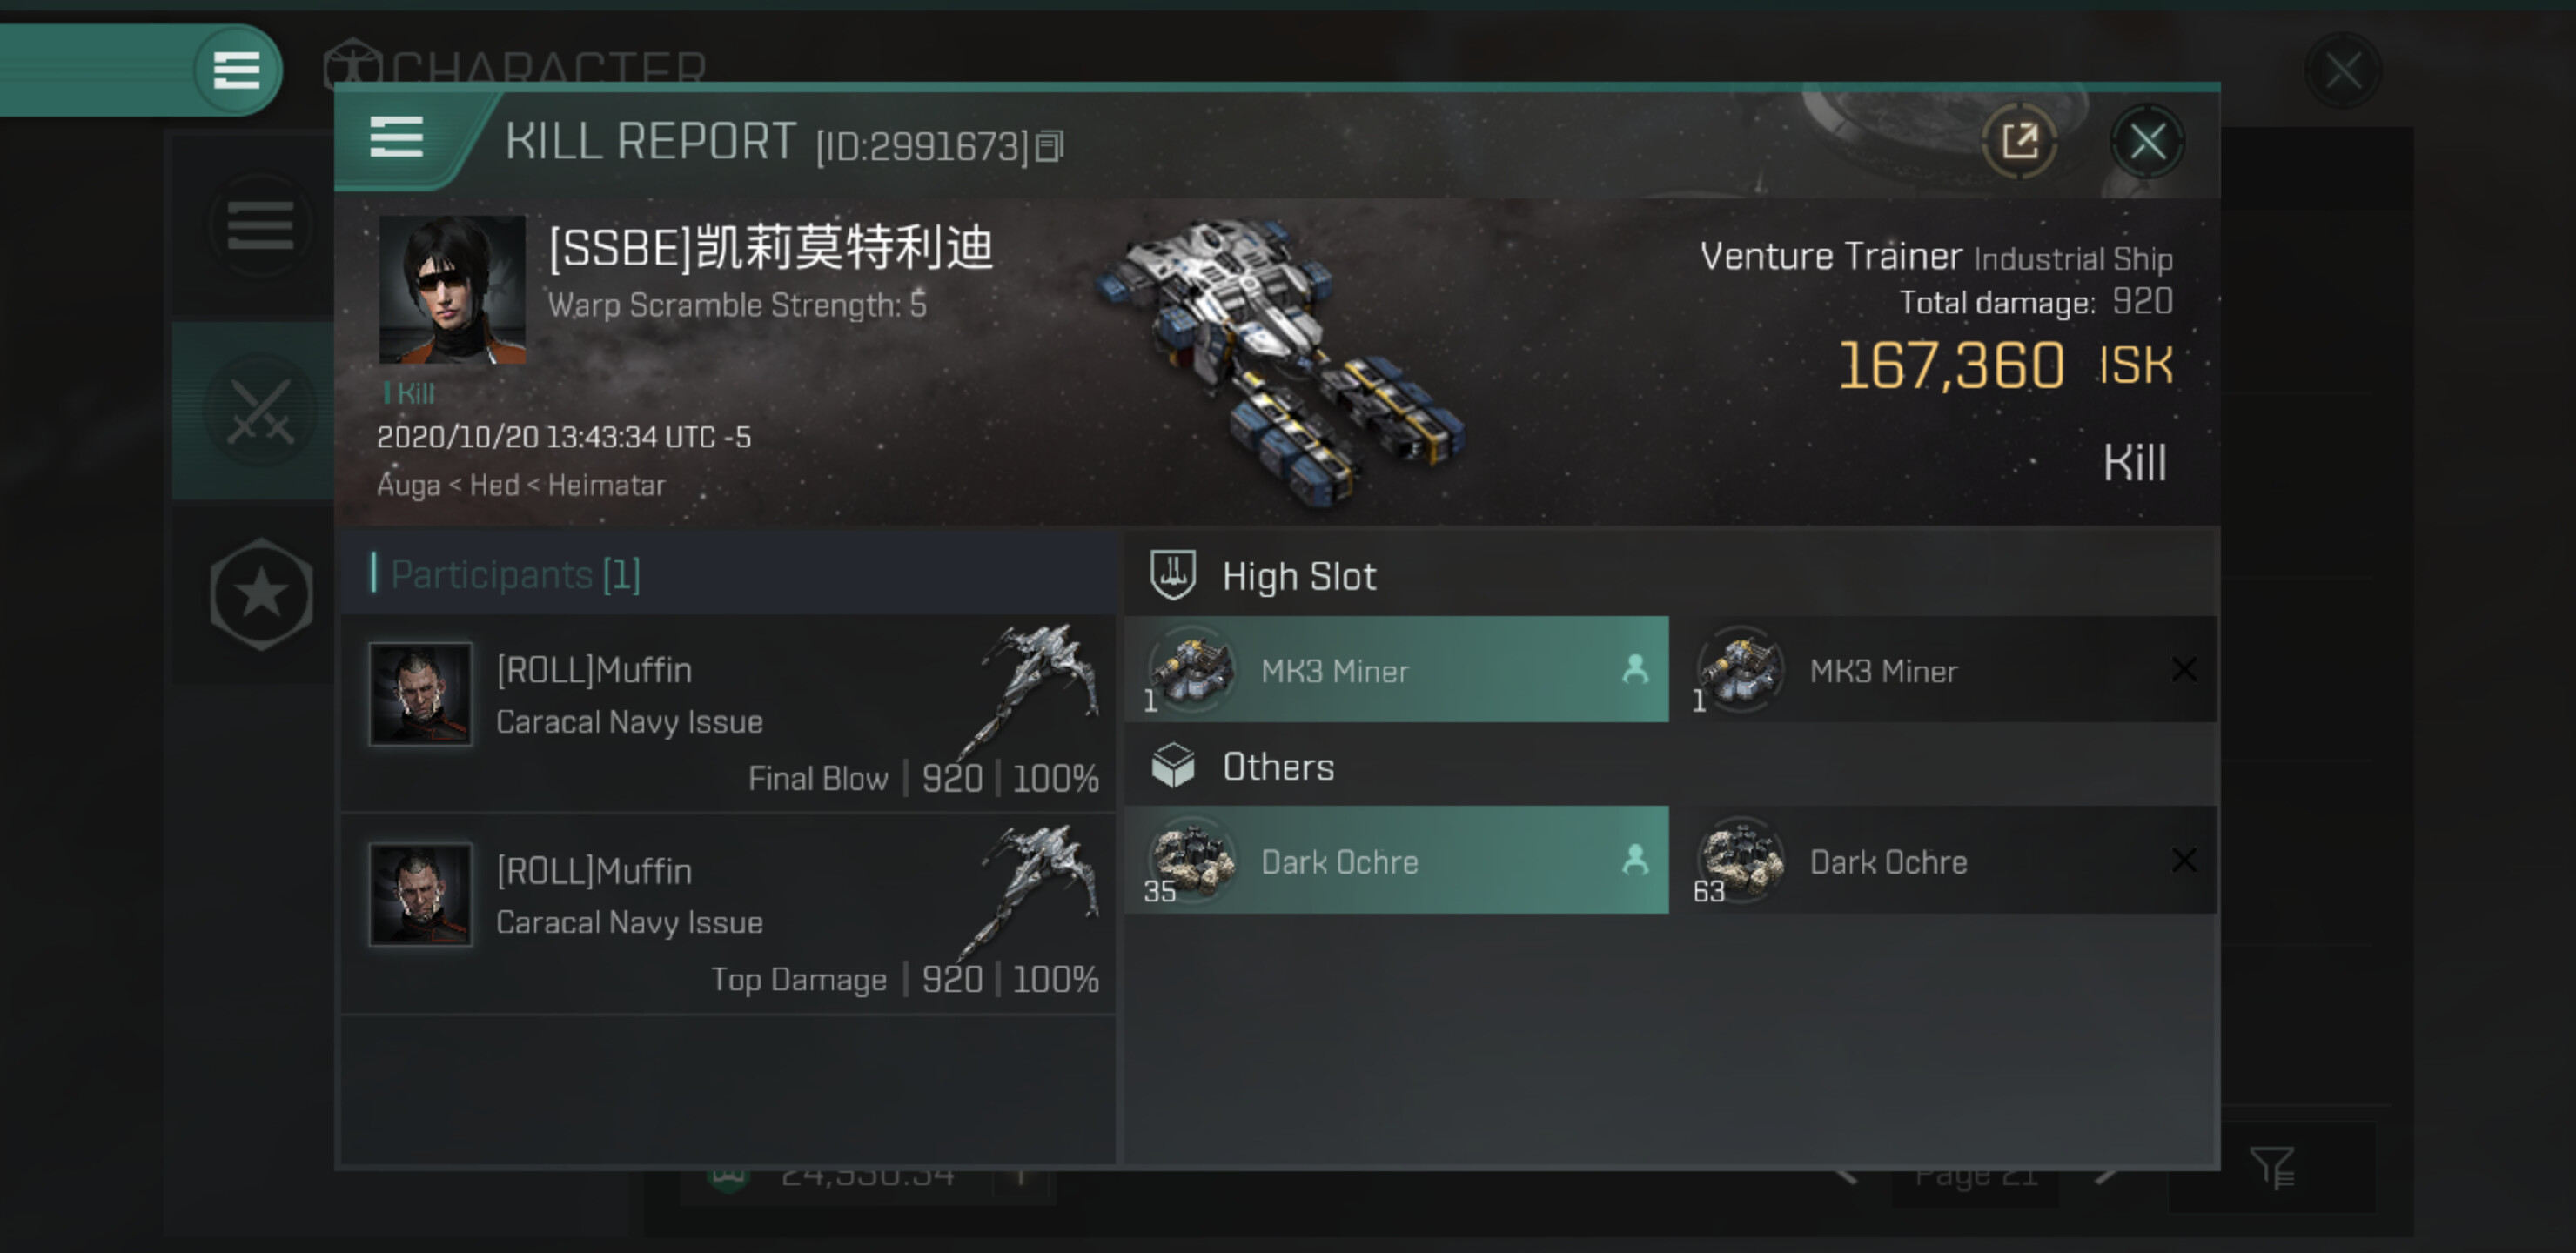View the victim's character portrait
Image resolution: width=2576 pixels, height=1253 pixels.
point(452,290)
